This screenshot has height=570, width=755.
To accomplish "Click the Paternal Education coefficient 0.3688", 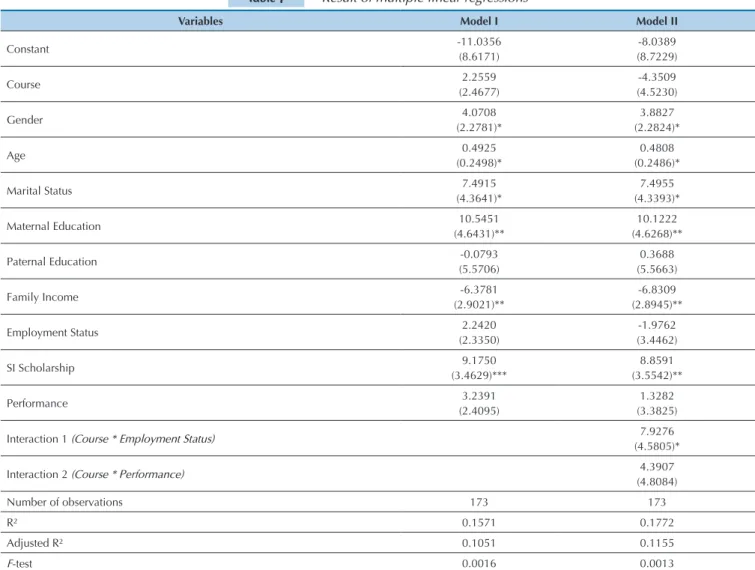I will tap(657, 254).
